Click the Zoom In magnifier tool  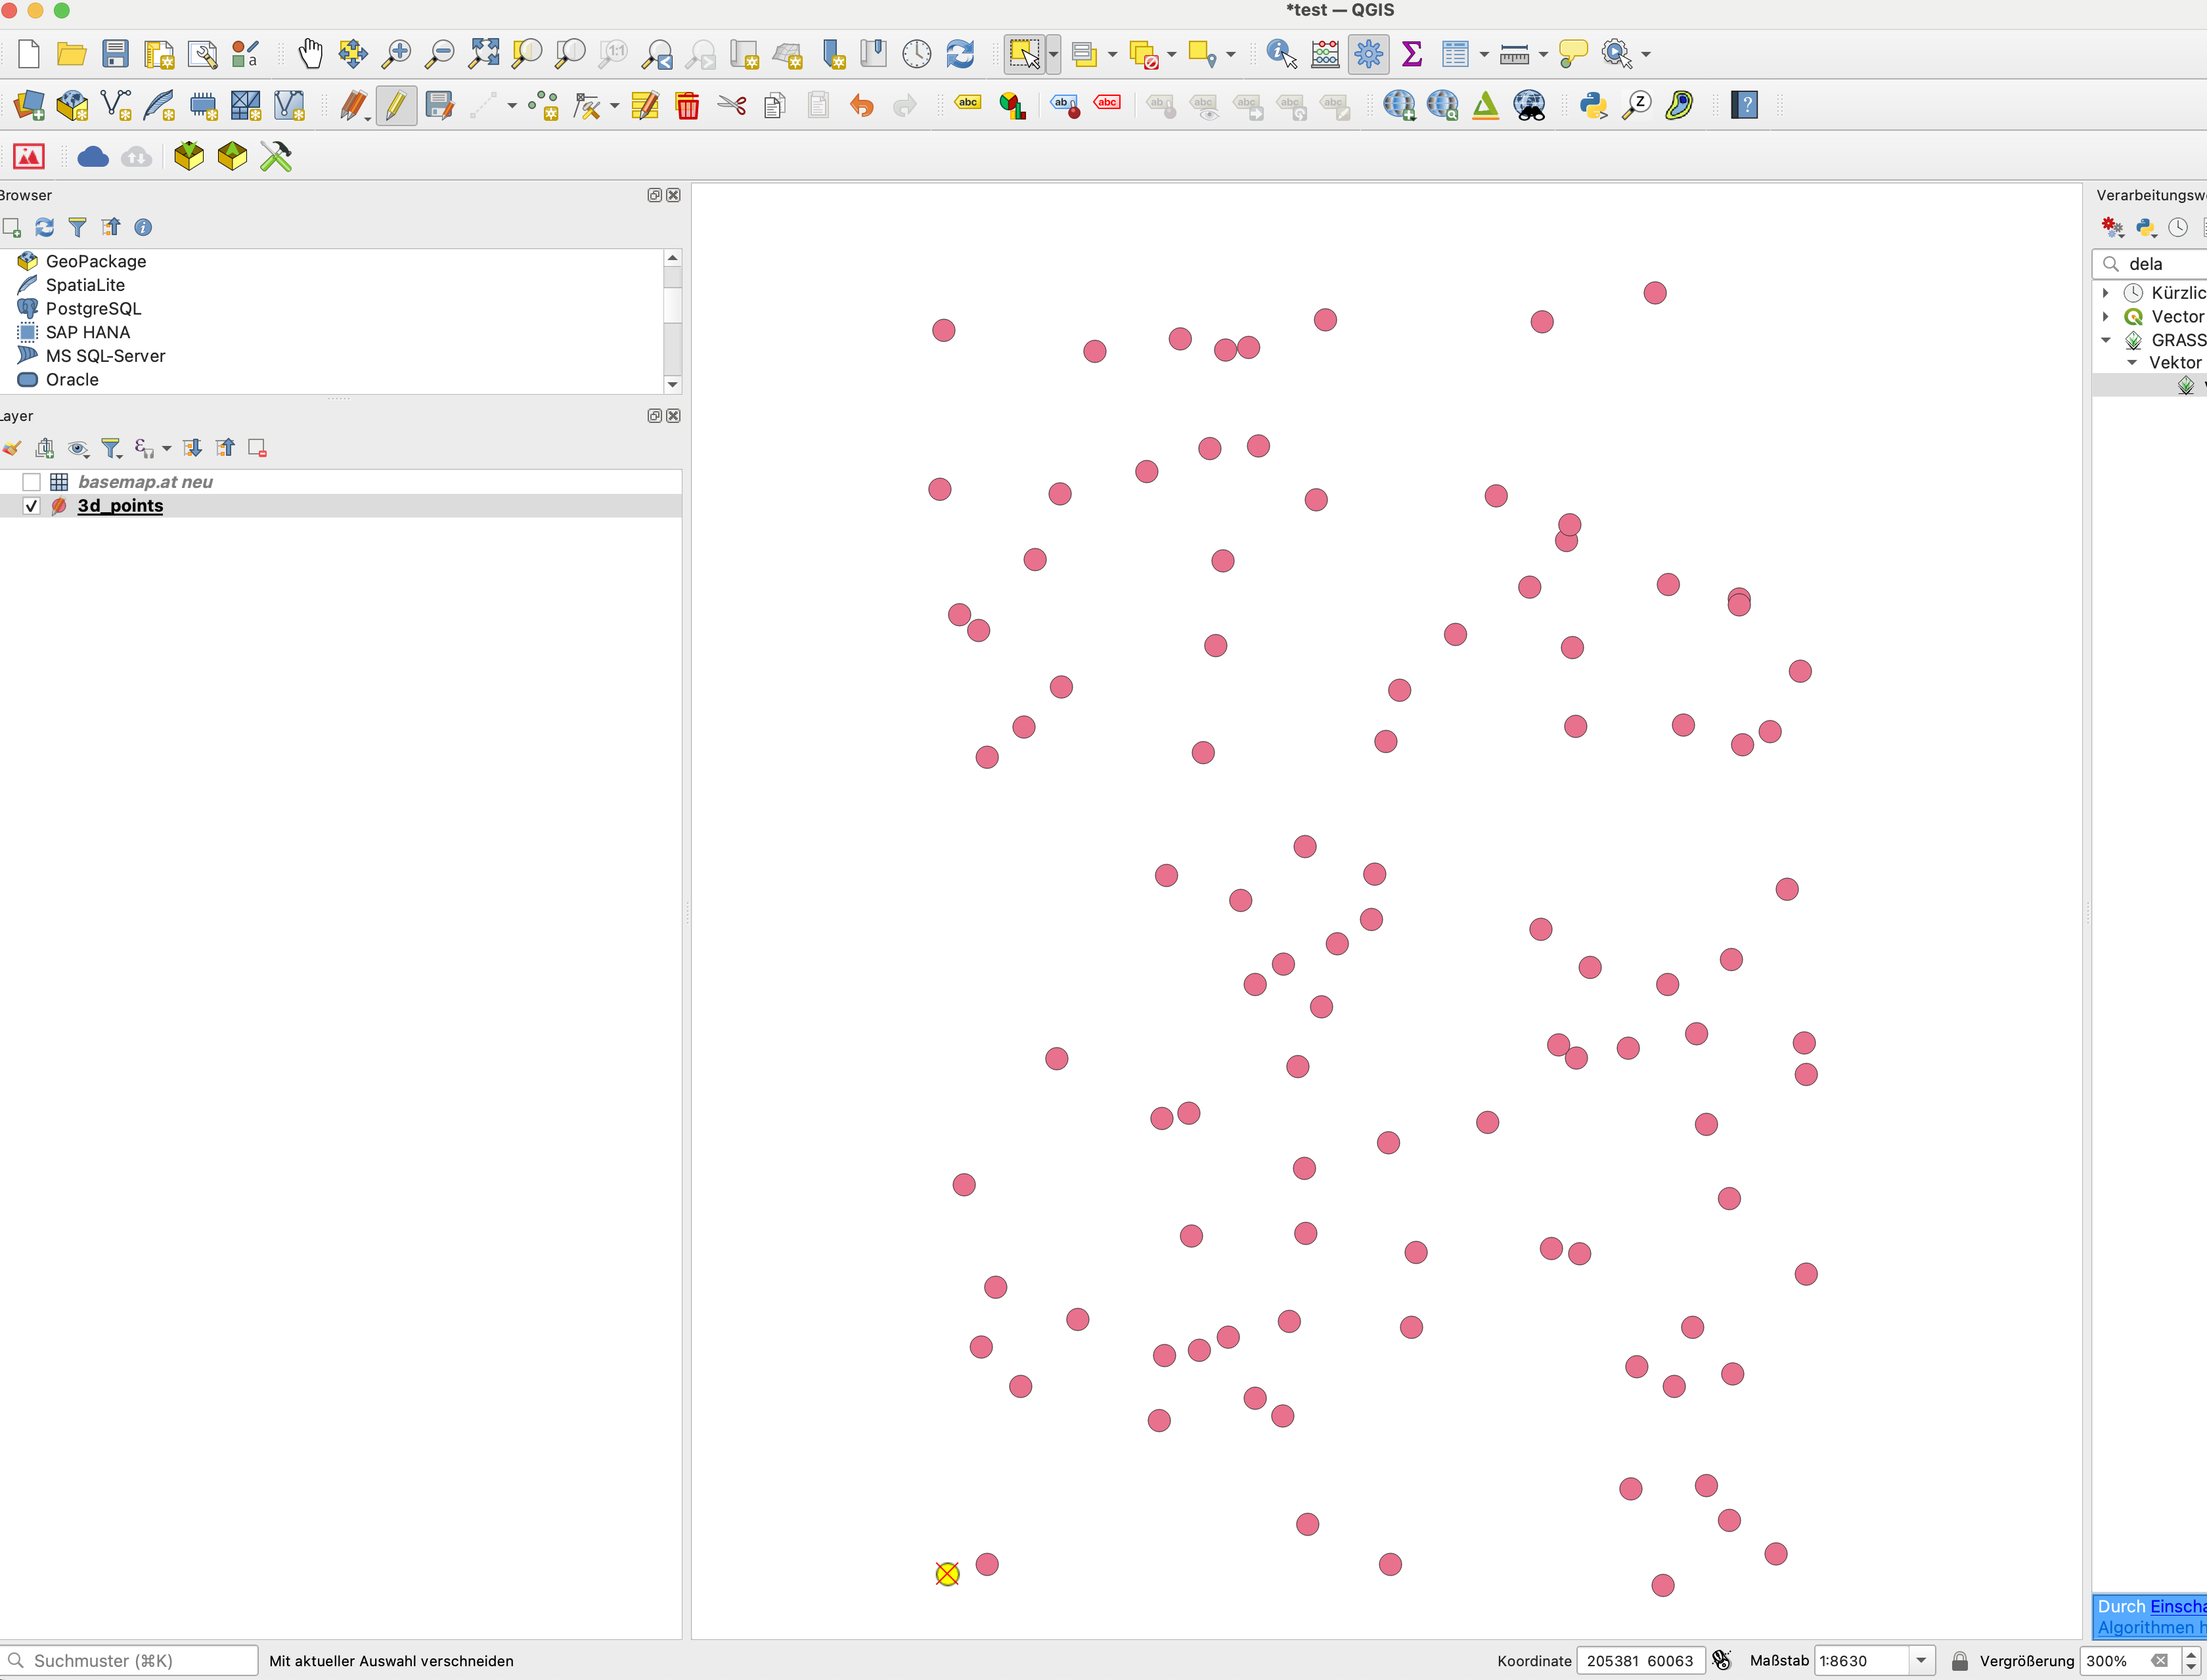click(397, 54)
